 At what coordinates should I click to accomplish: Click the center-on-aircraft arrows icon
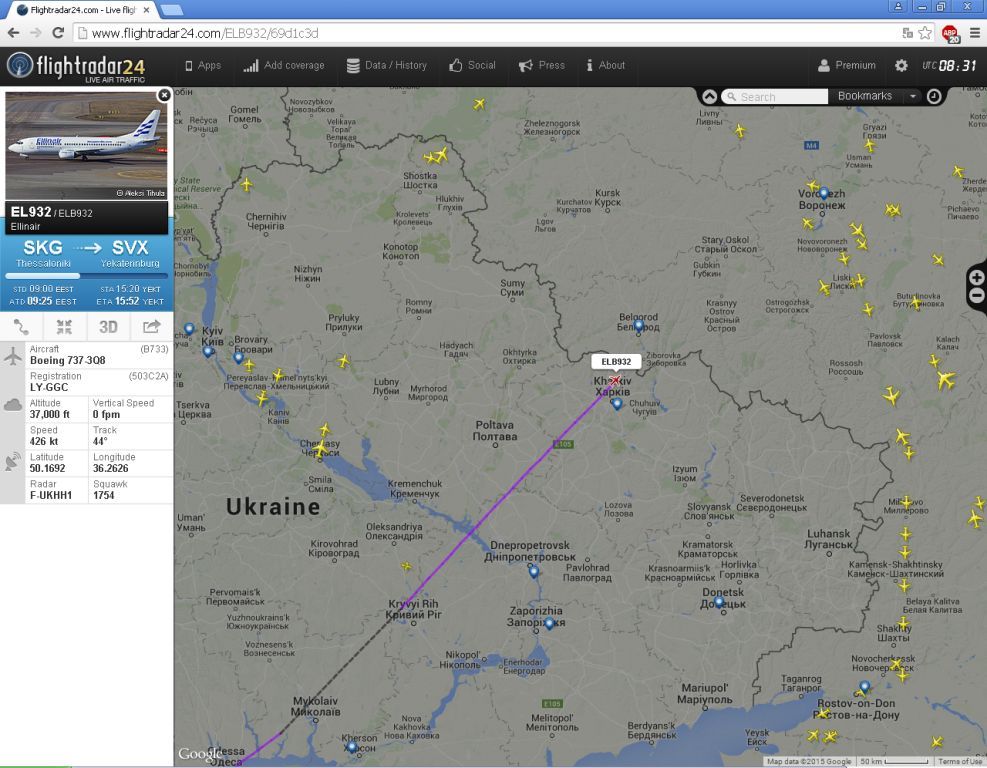(64, 327)
